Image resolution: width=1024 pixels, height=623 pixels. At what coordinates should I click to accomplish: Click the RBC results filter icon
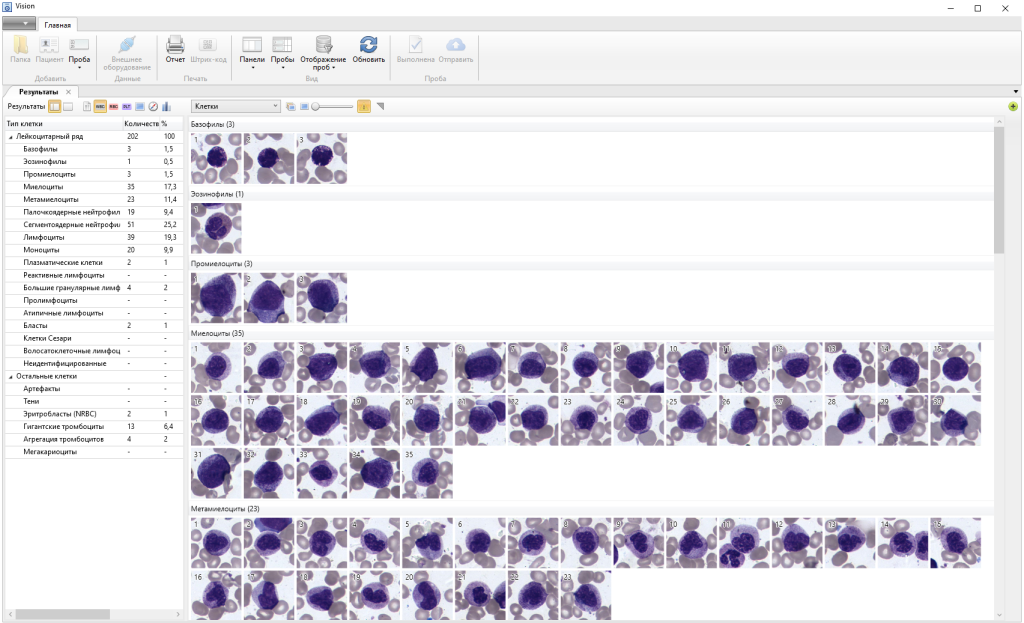tap(113, 106)
